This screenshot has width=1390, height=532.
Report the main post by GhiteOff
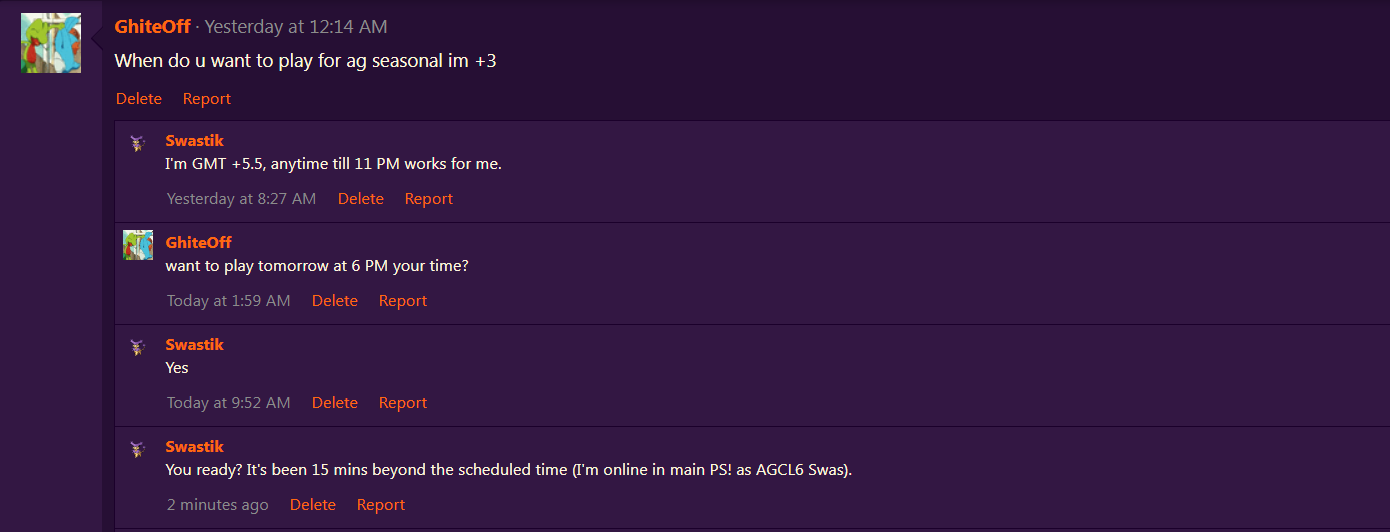207,99
